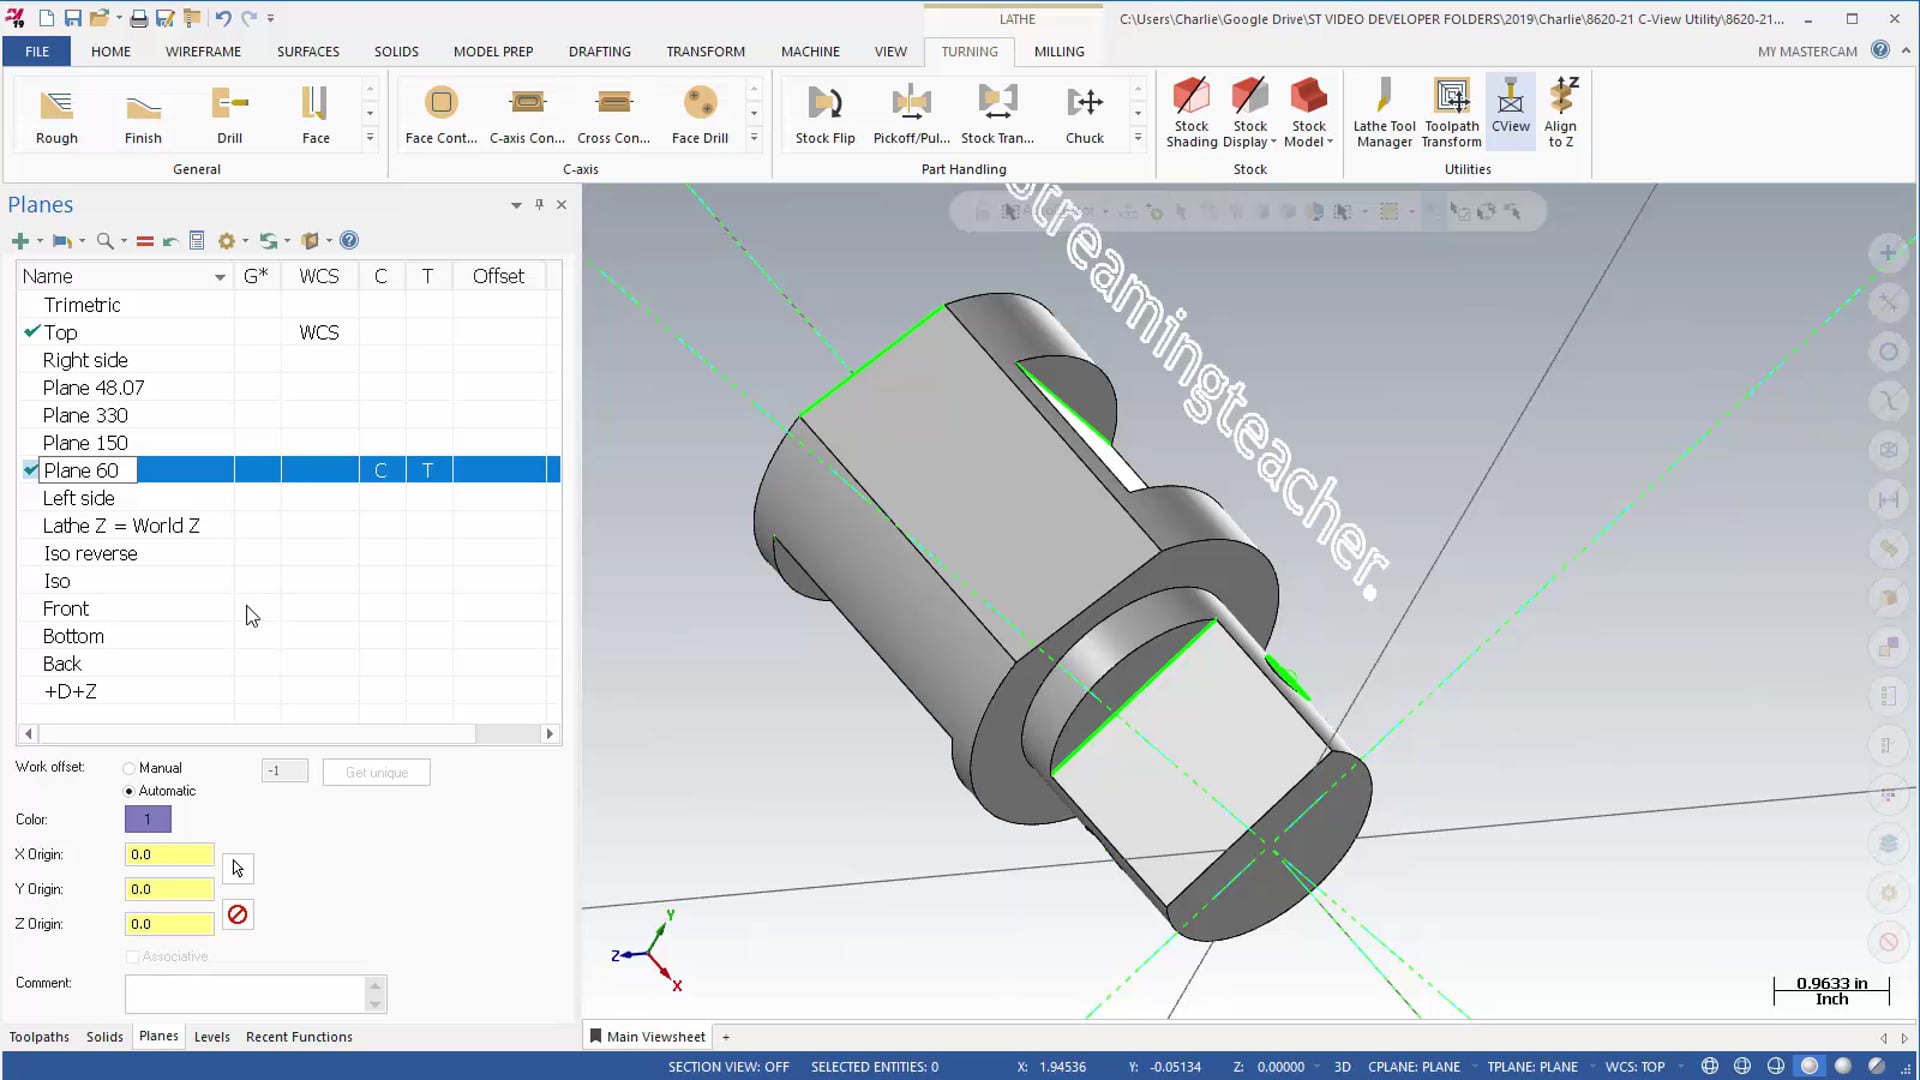Screen dimensions: 1920x1080
Task: Toggle the Manual work offset radio button
Action: pyautogui.click(x=128, y=766)
